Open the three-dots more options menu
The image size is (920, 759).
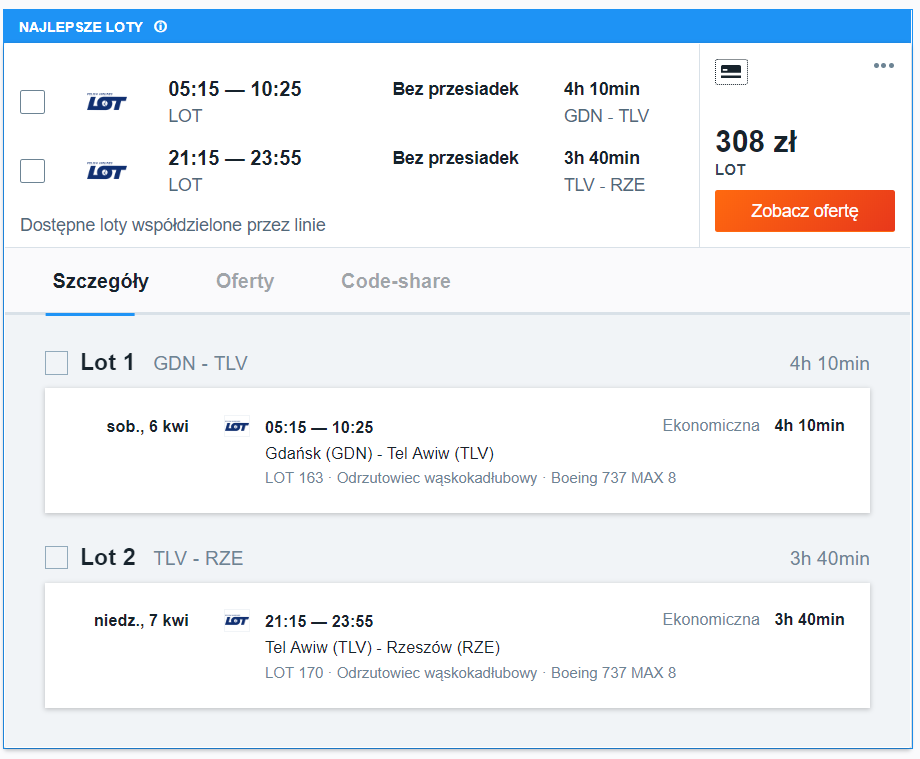tap(883, 66)
